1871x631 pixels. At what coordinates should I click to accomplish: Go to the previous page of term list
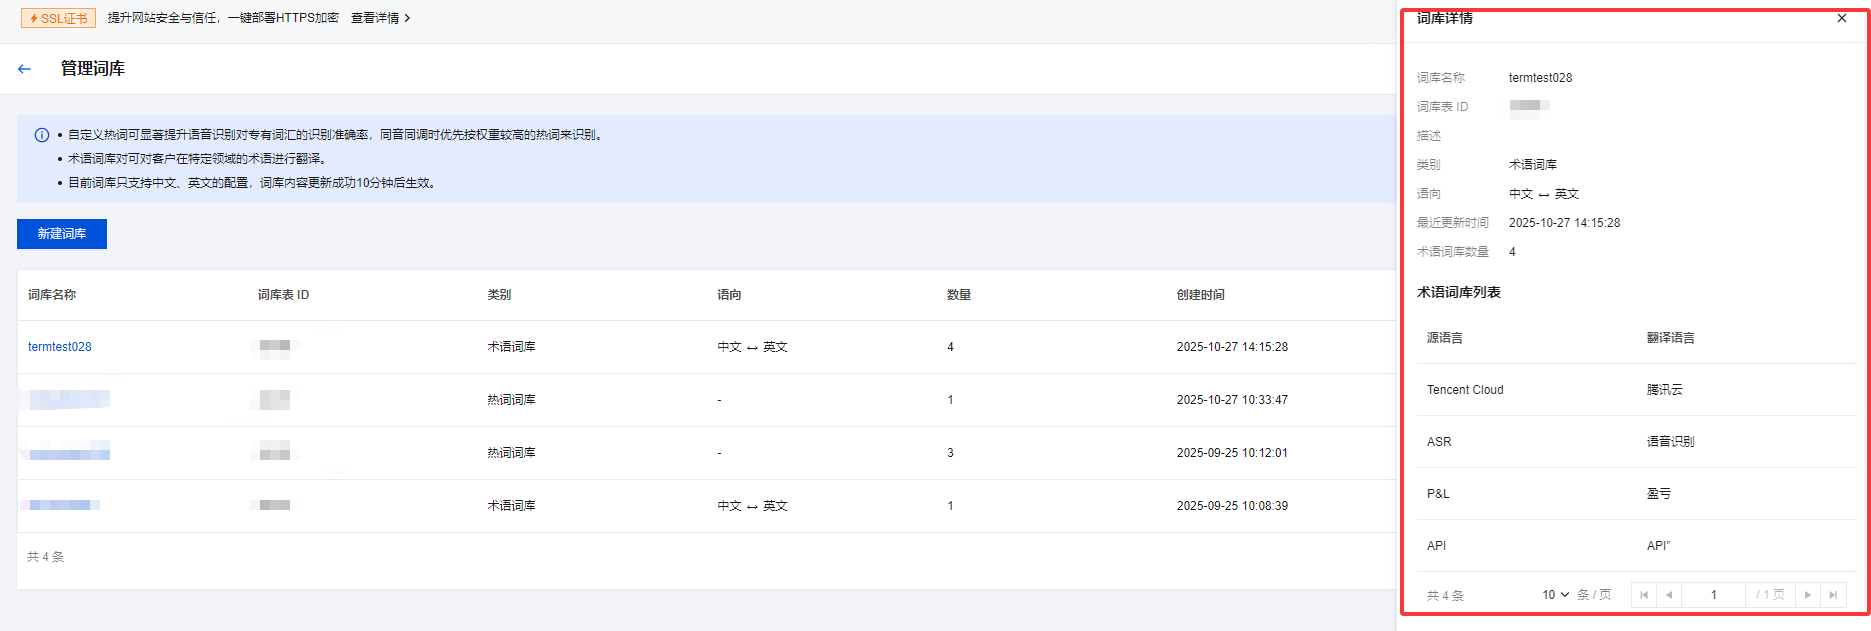pyautogui.click(x=1669, y=595)
